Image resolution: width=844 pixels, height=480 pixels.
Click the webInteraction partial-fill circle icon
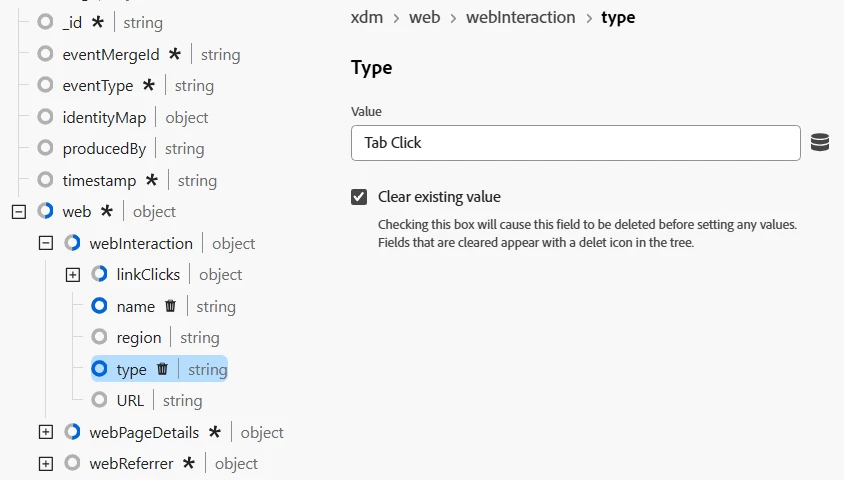click(x=73, y=243)
